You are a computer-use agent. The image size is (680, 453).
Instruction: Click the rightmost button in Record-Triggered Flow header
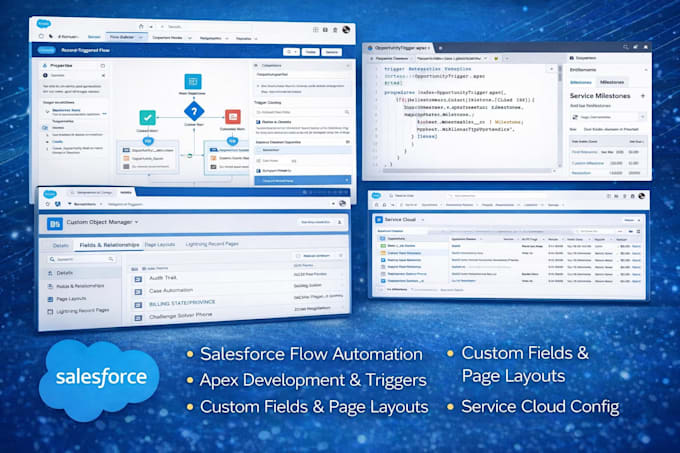tap(332, 52)
